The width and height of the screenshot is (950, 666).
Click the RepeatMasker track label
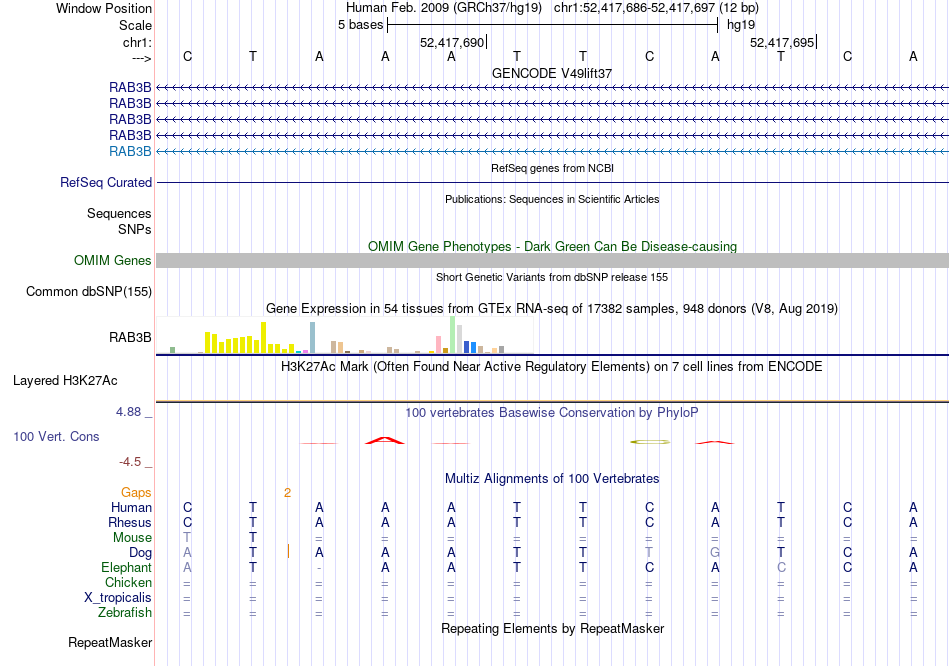coord(110,642)
